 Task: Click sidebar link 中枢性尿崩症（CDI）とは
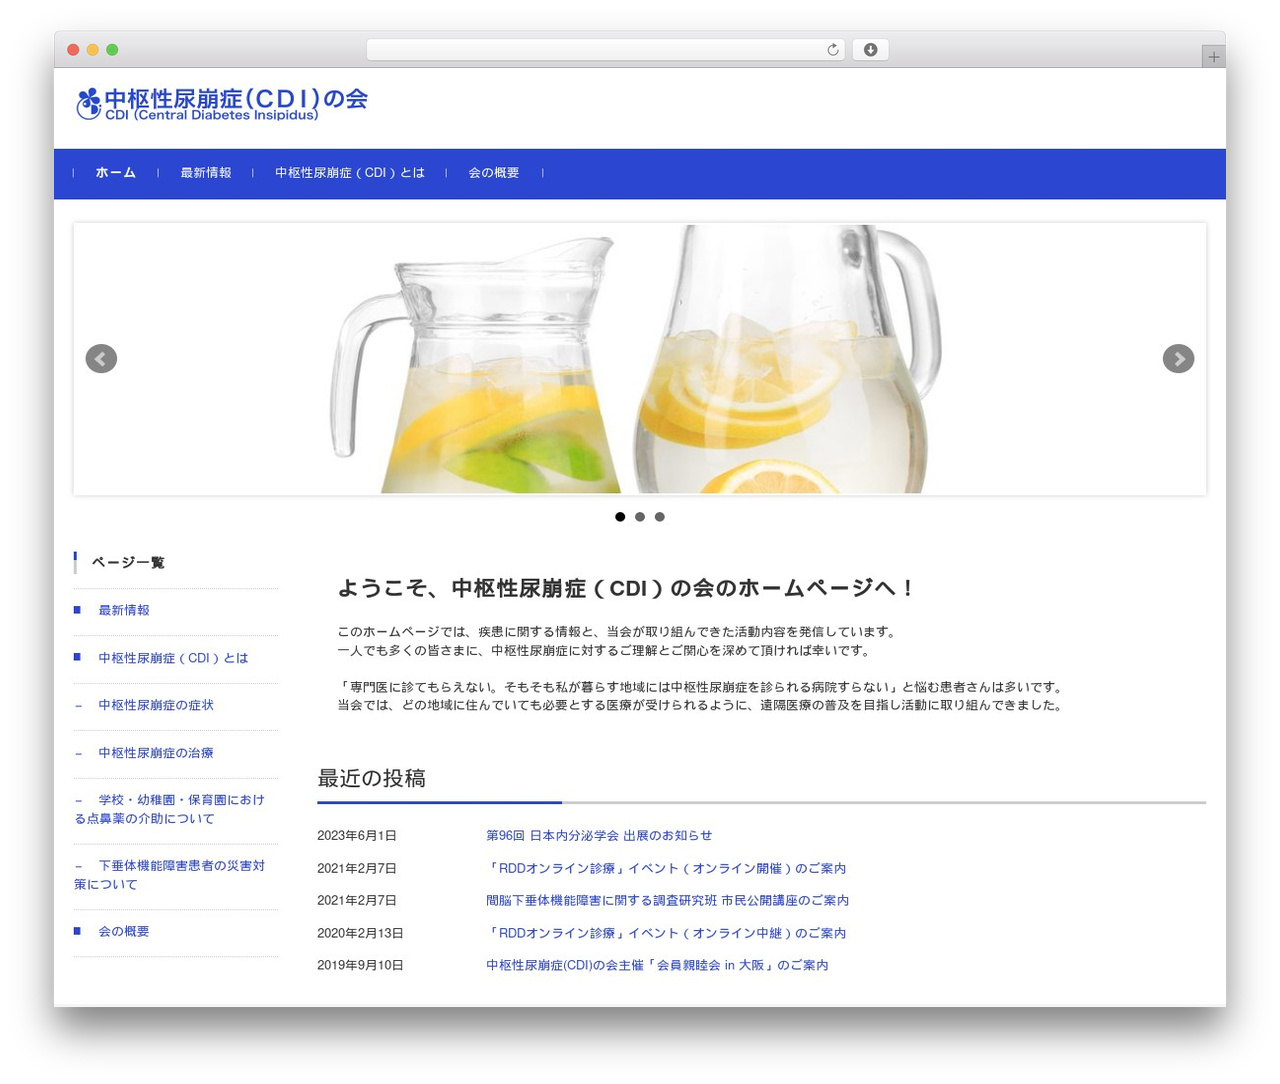coord(173,658)
